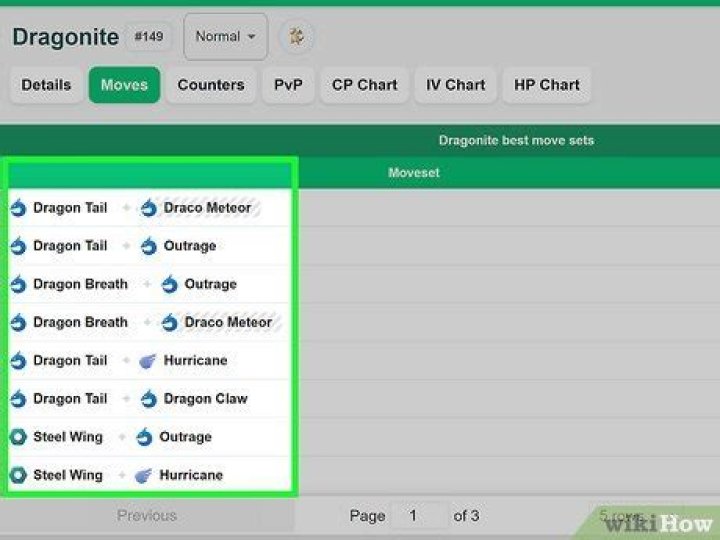
Task: Click the #149 Pokédex number badge
Action: pyautogui.click(x=149, y=36)
